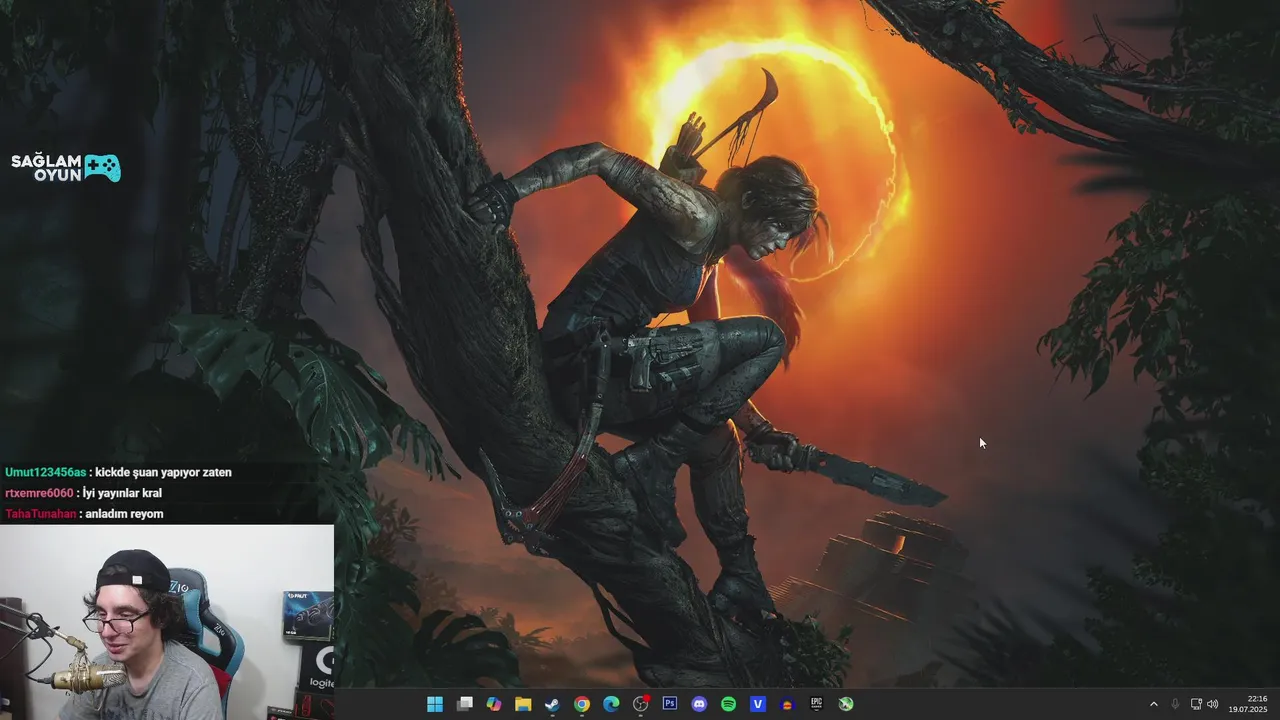Click chat message from TahaTunahan
Image resolution: width=1280 pixels, height=720 pixels.
pyautogui.click(x=84, y=514)
